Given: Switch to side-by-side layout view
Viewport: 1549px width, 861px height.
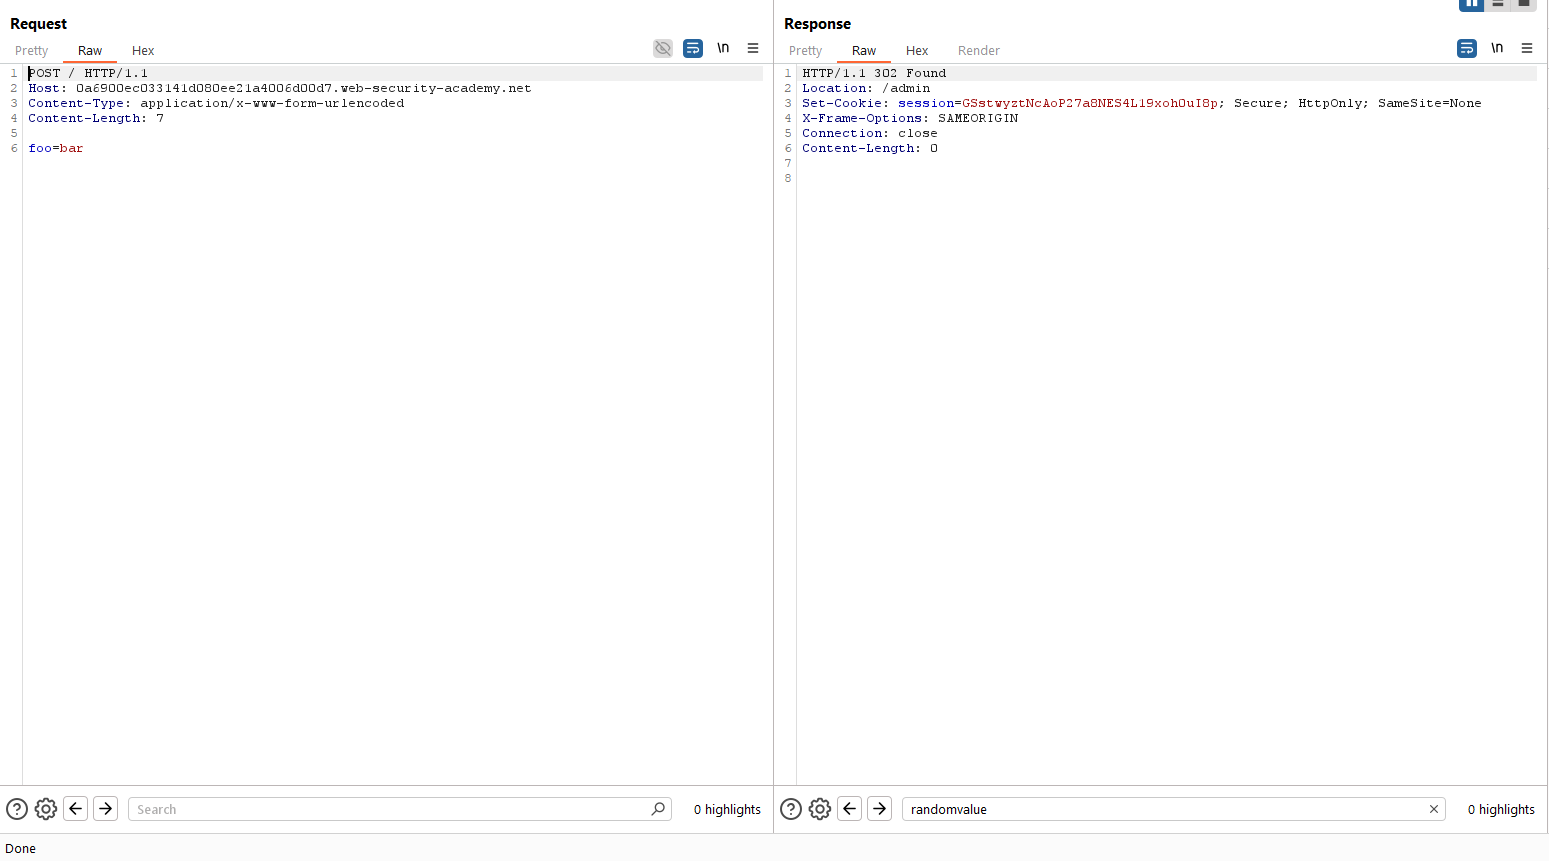Looking at the screenshot, I should (1471, 4).
